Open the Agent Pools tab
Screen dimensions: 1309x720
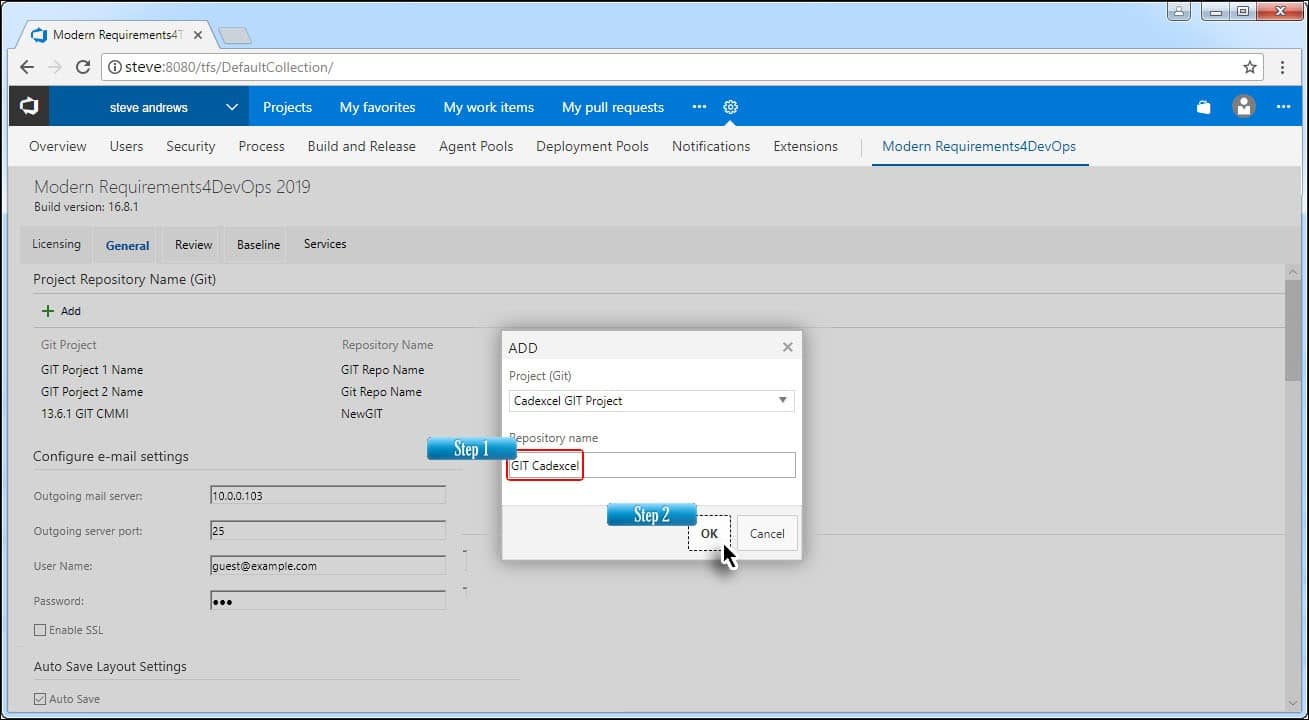(476, 146)
